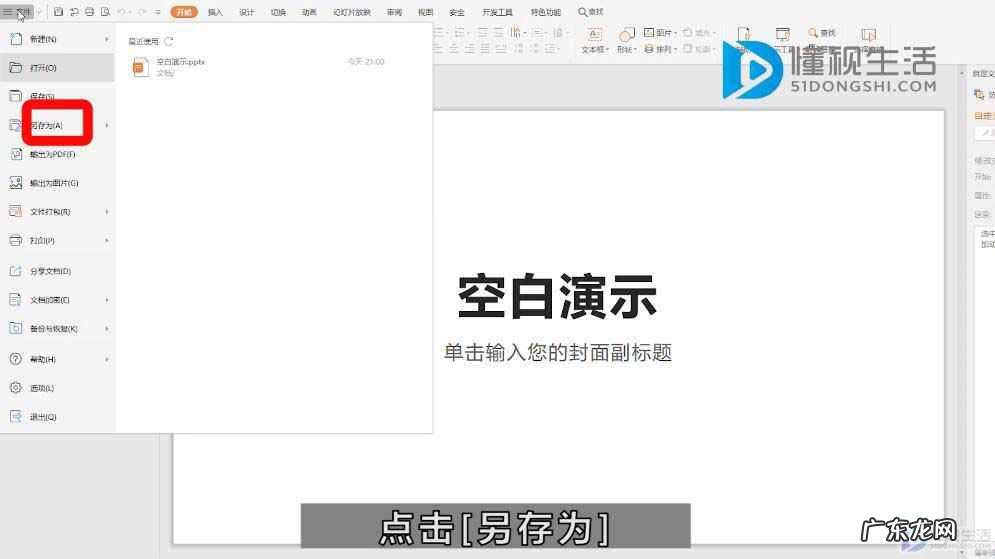This screenshot has height=559, width=995.
Task: Click the 文件打包(R) package icon
Action: 16,211
